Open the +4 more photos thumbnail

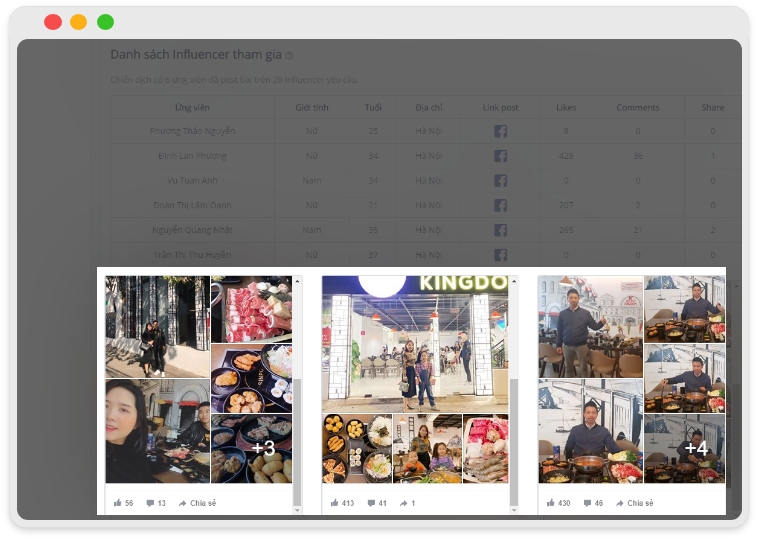click(x=685, y=449)
